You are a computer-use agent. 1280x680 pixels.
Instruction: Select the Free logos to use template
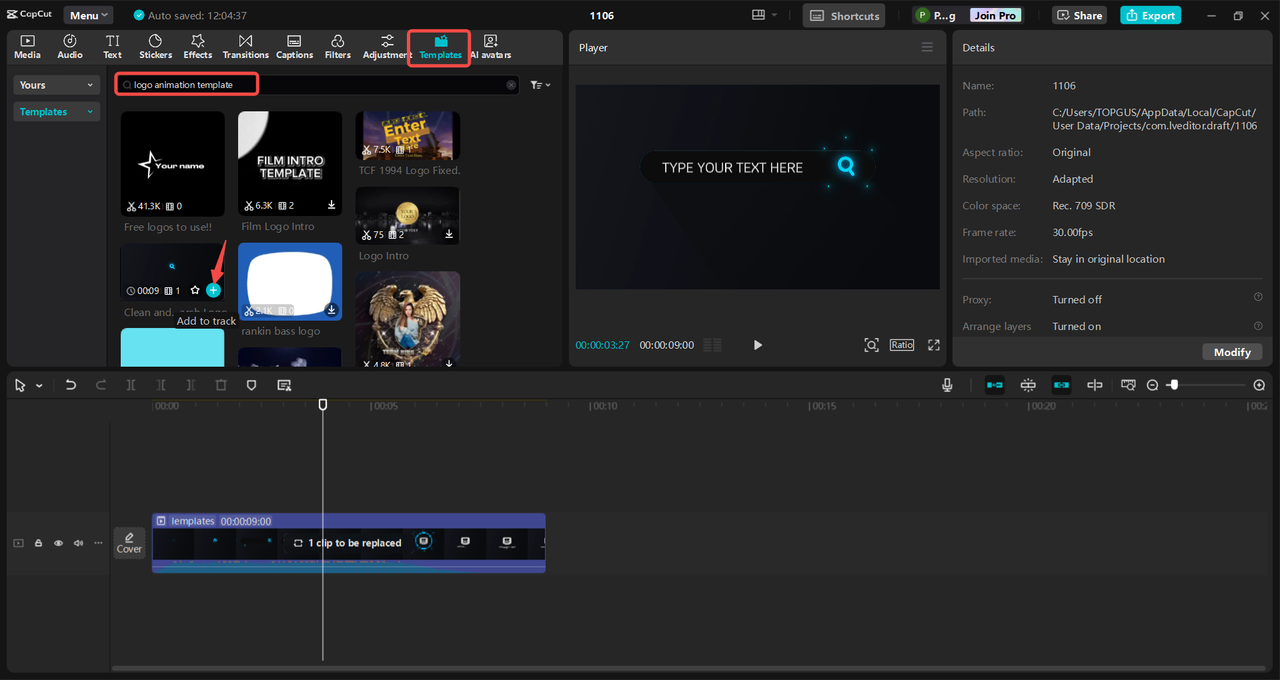(173, 164)
